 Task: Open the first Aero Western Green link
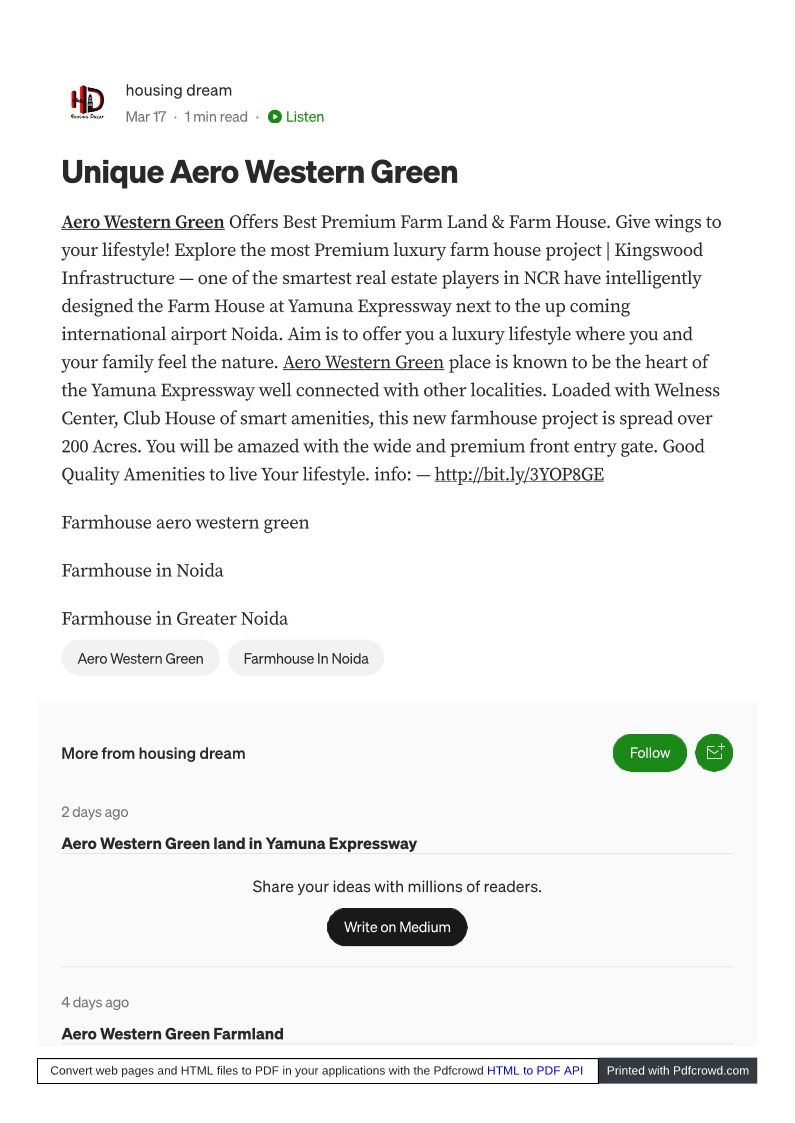click(143, 222)
